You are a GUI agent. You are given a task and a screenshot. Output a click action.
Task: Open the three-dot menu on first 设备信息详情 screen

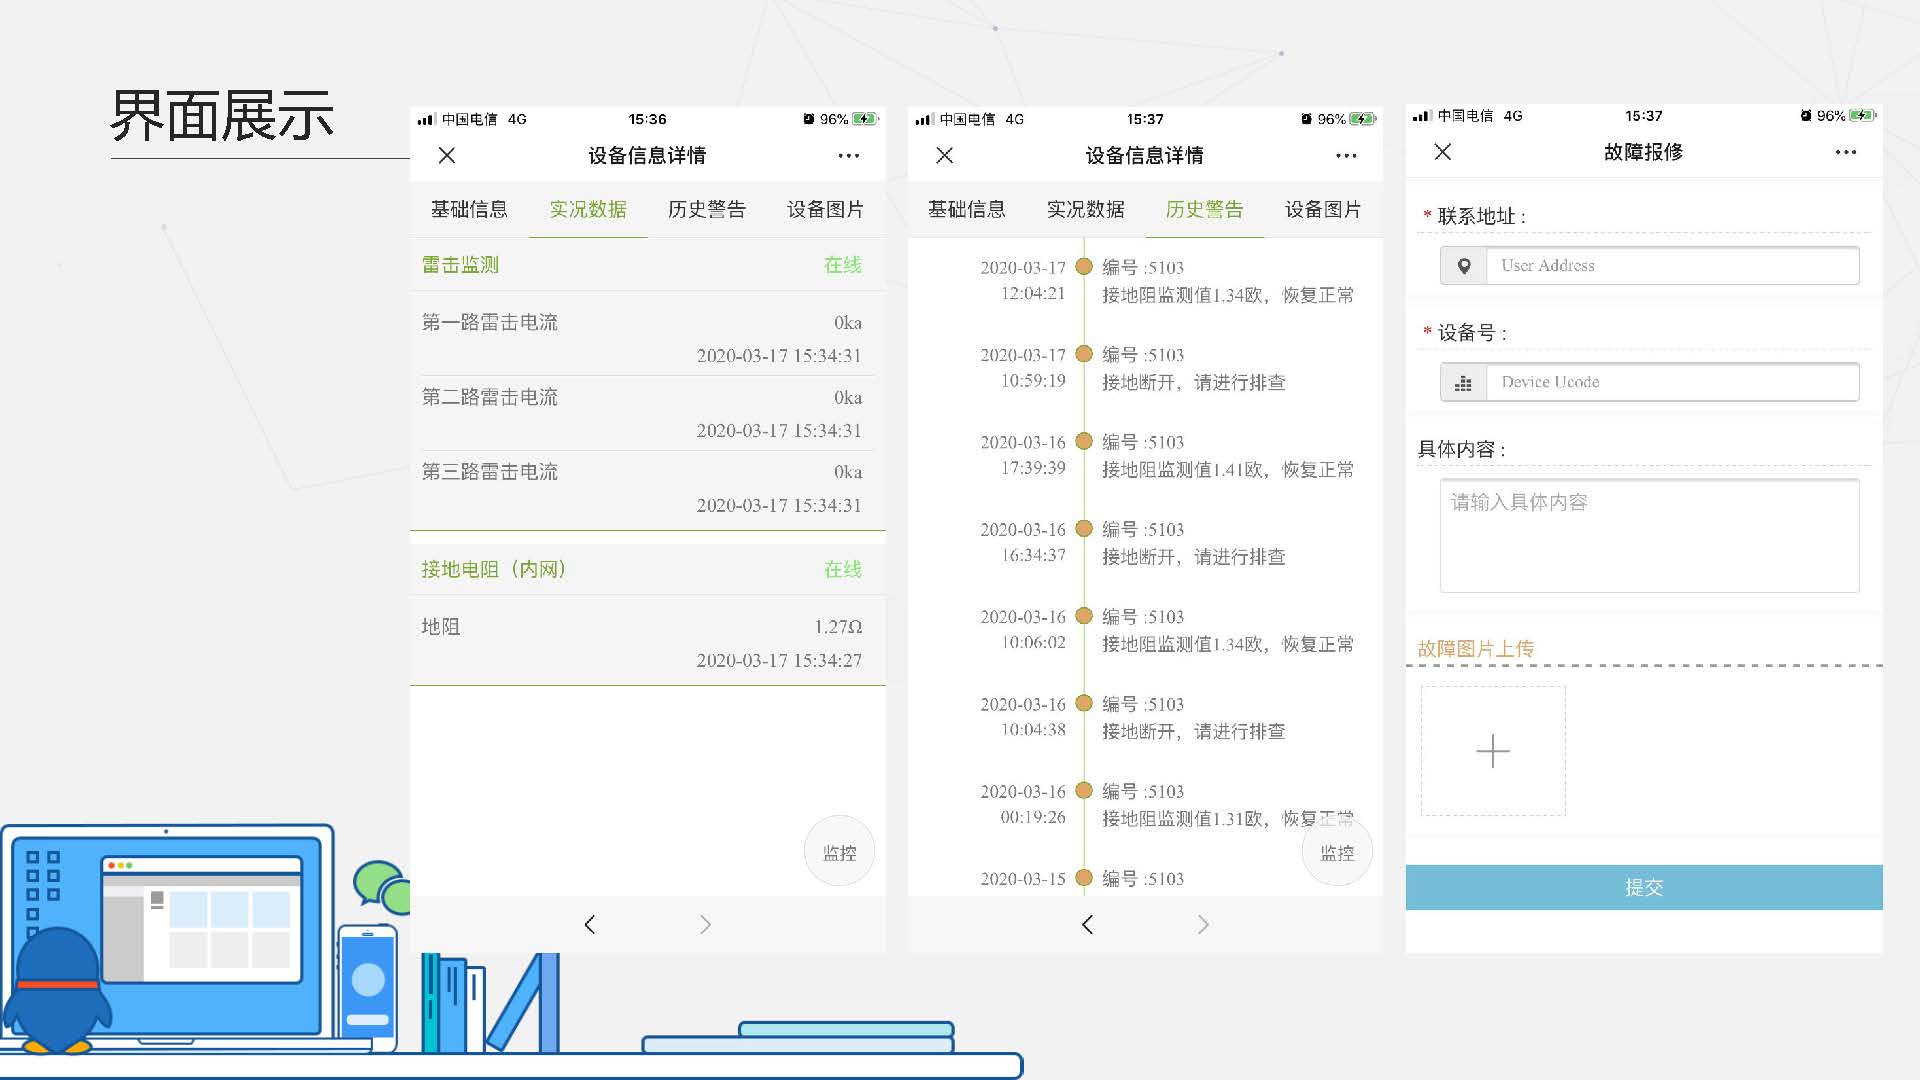pyautogui.click(x=848, y=156)
